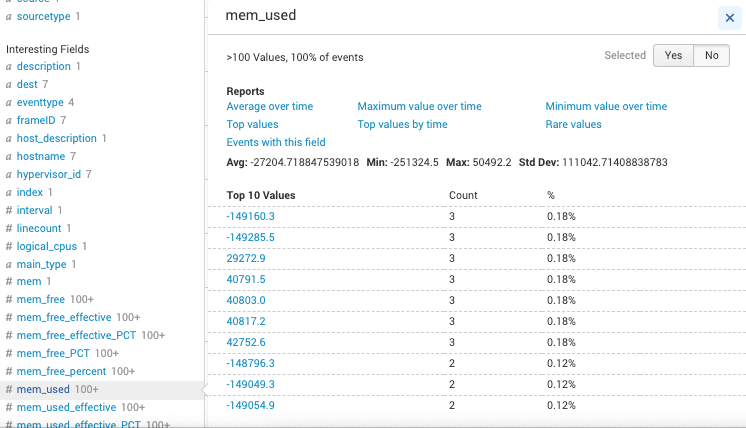Set Selected to Yes

(673, 56)
